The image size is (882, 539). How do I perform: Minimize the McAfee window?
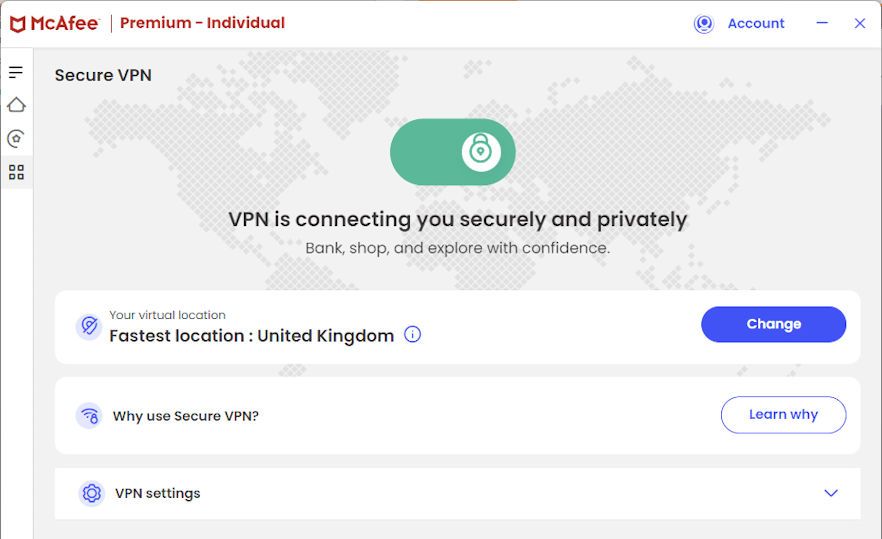[x=822, y=23]
